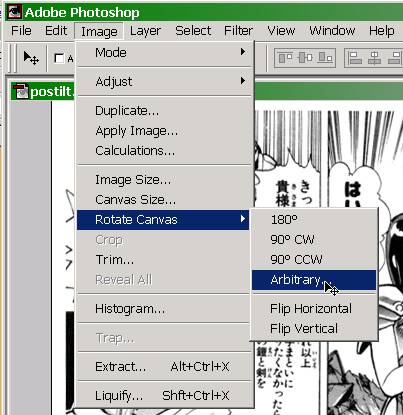This screenshot has width=403, height=415.
Task: Select Flip Horizontal in the submenu
Action: click(314, 309)
